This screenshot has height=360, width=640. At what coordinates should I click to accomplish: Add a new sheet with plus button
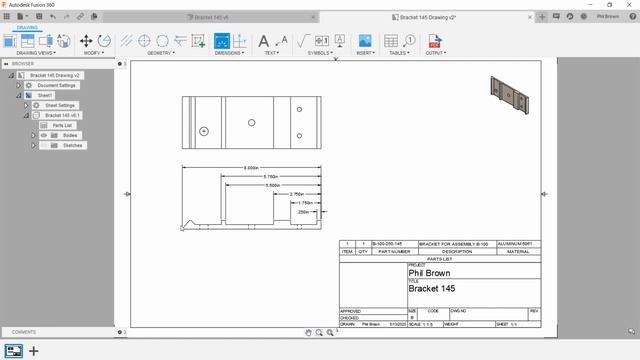pyautogui.click(x=34, y=351)
